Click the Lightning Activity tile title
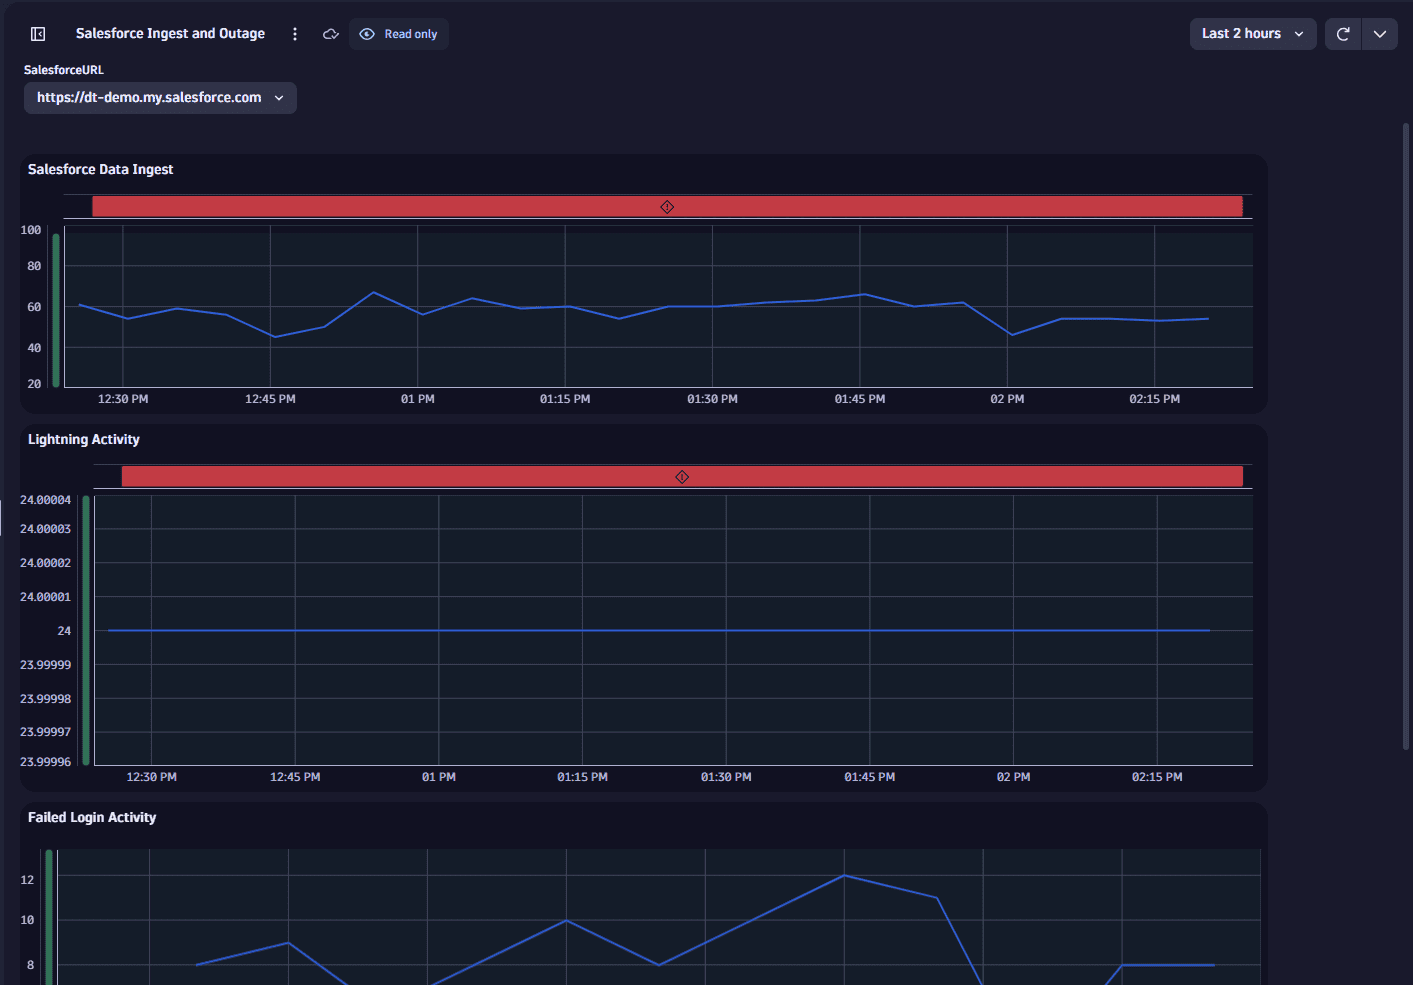This screenshot has width=1413, height=985. click(84, 440)
